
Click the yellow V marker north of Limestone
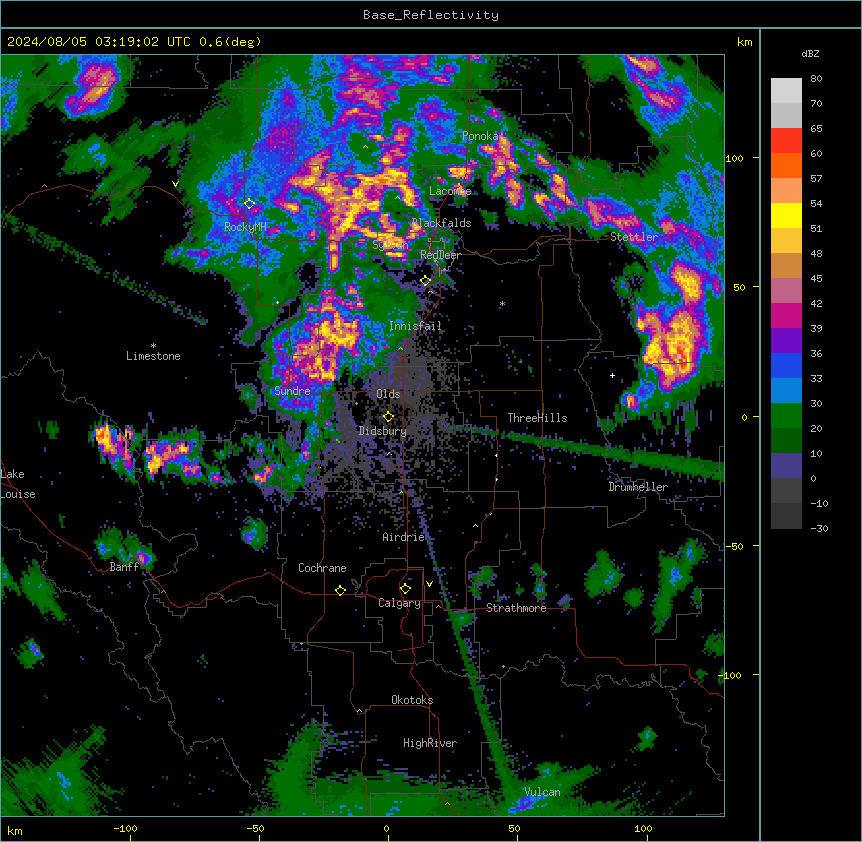click(x=175, y=184)
